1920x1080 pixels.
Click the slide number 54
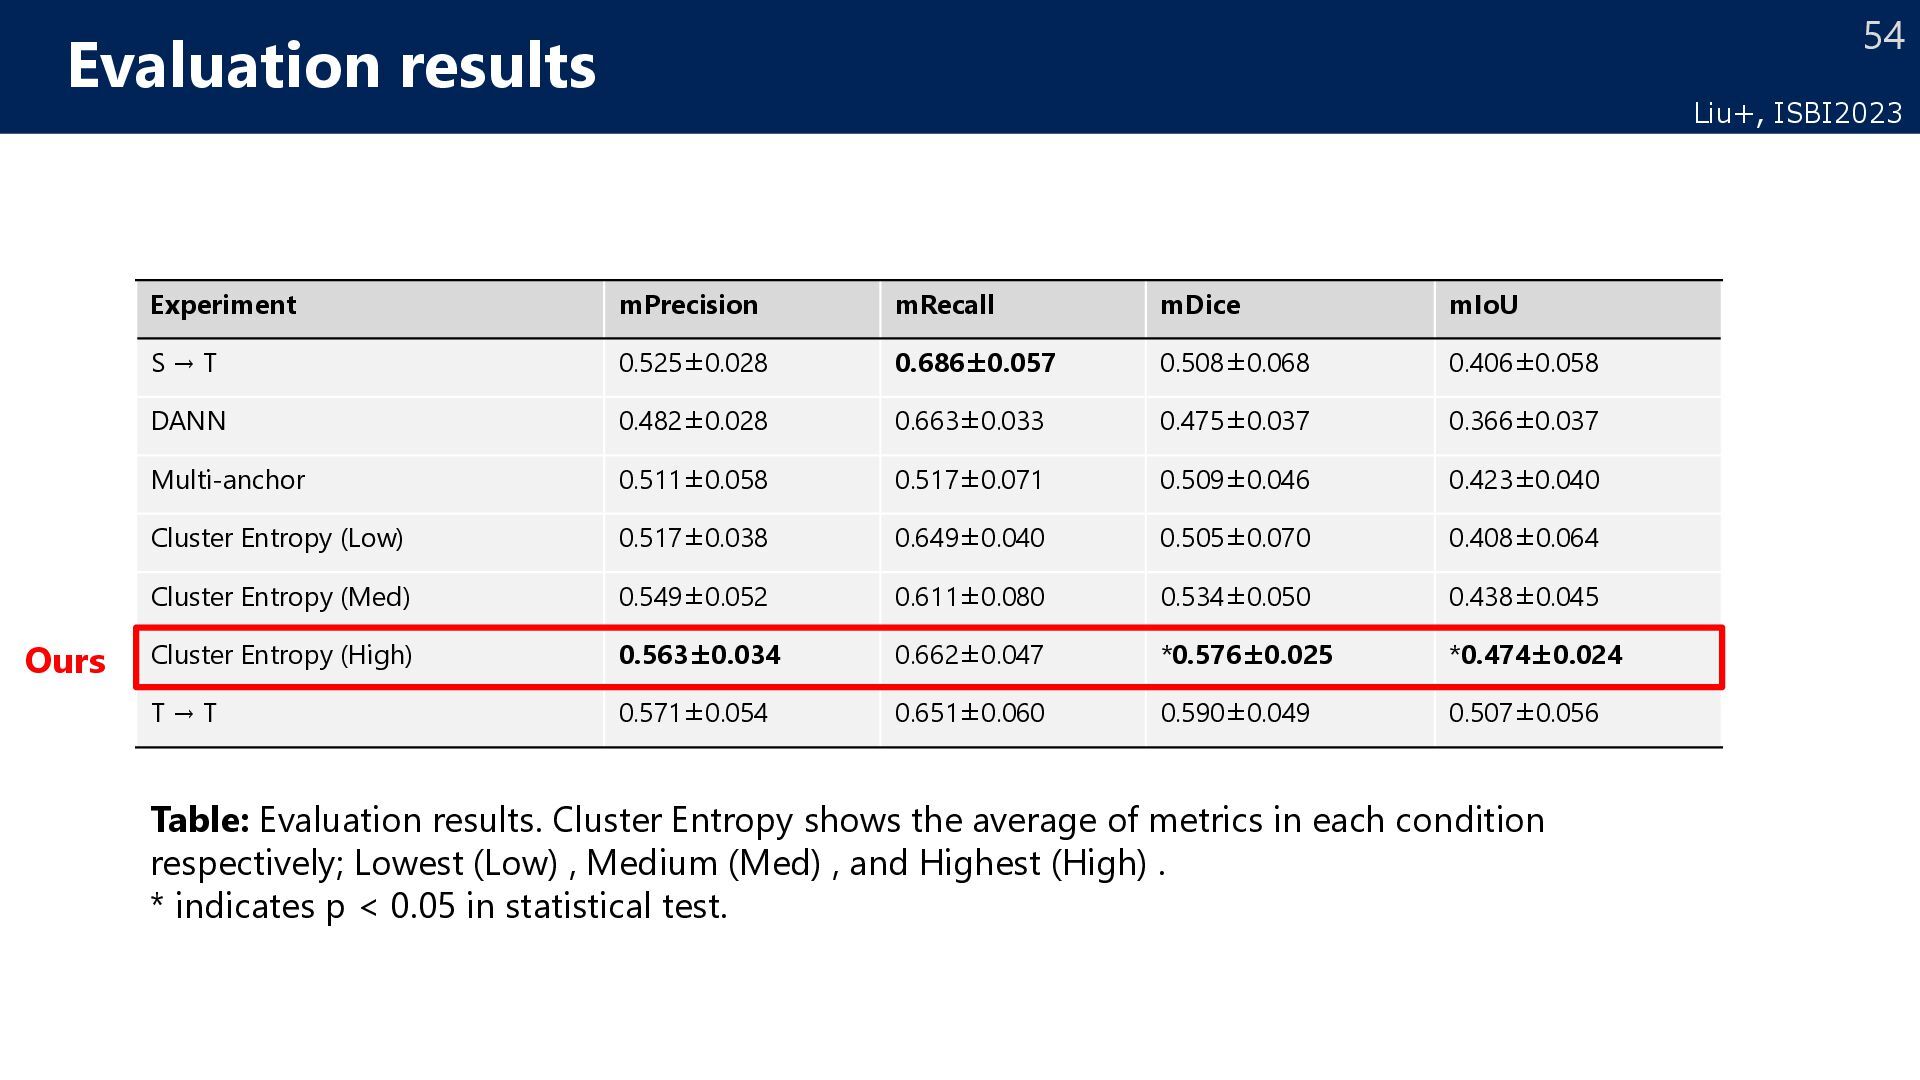coord(1883,37)
